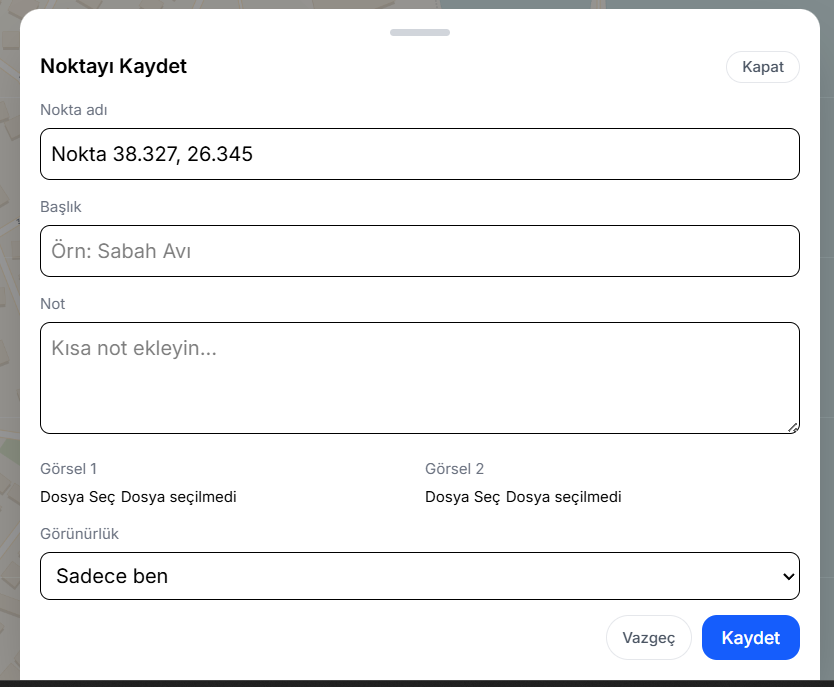Click the chevron arrow of visibility dropdown
Image resolution: width=834 pixels, height=687 pixels.
(788, 576)
